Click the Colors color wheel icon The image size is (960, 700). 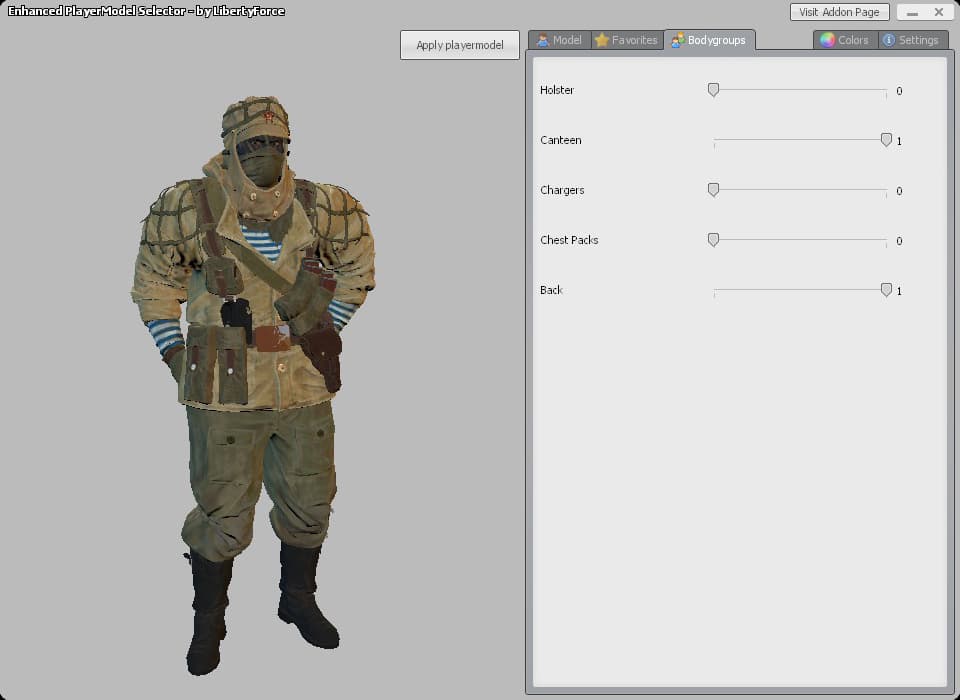click(x=827, y=40)
